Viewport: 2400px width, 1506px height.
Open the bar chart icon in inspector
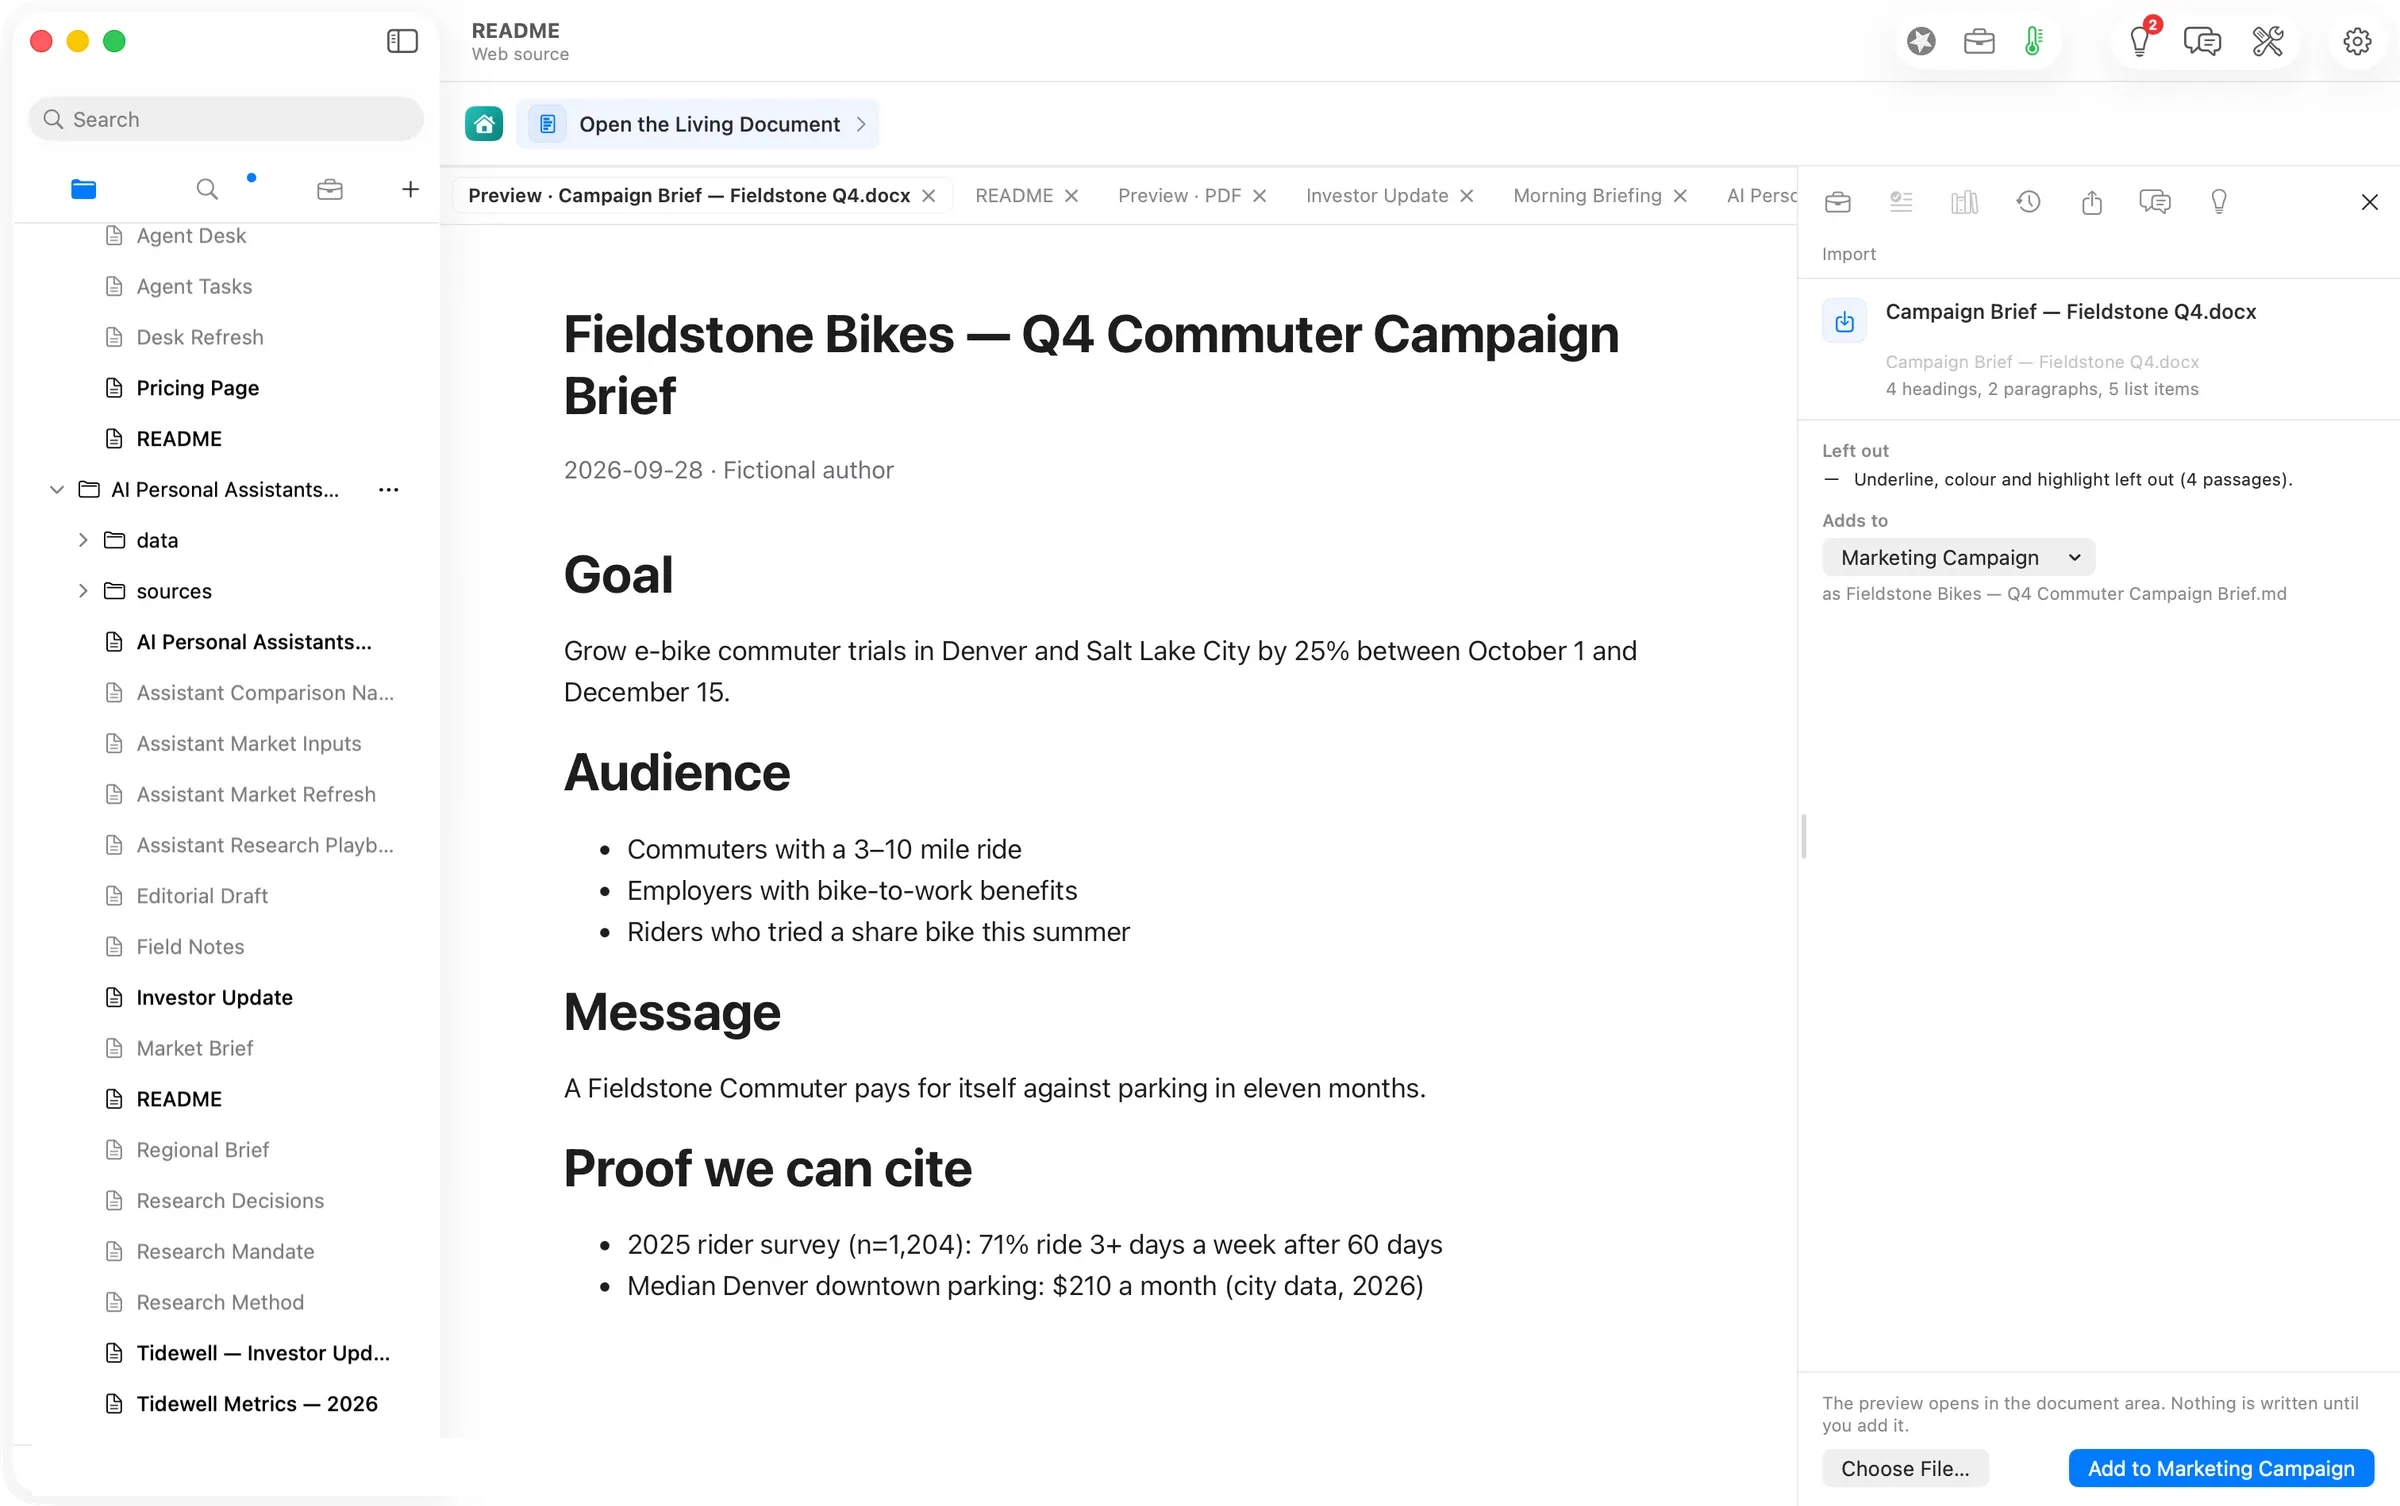1964,202
